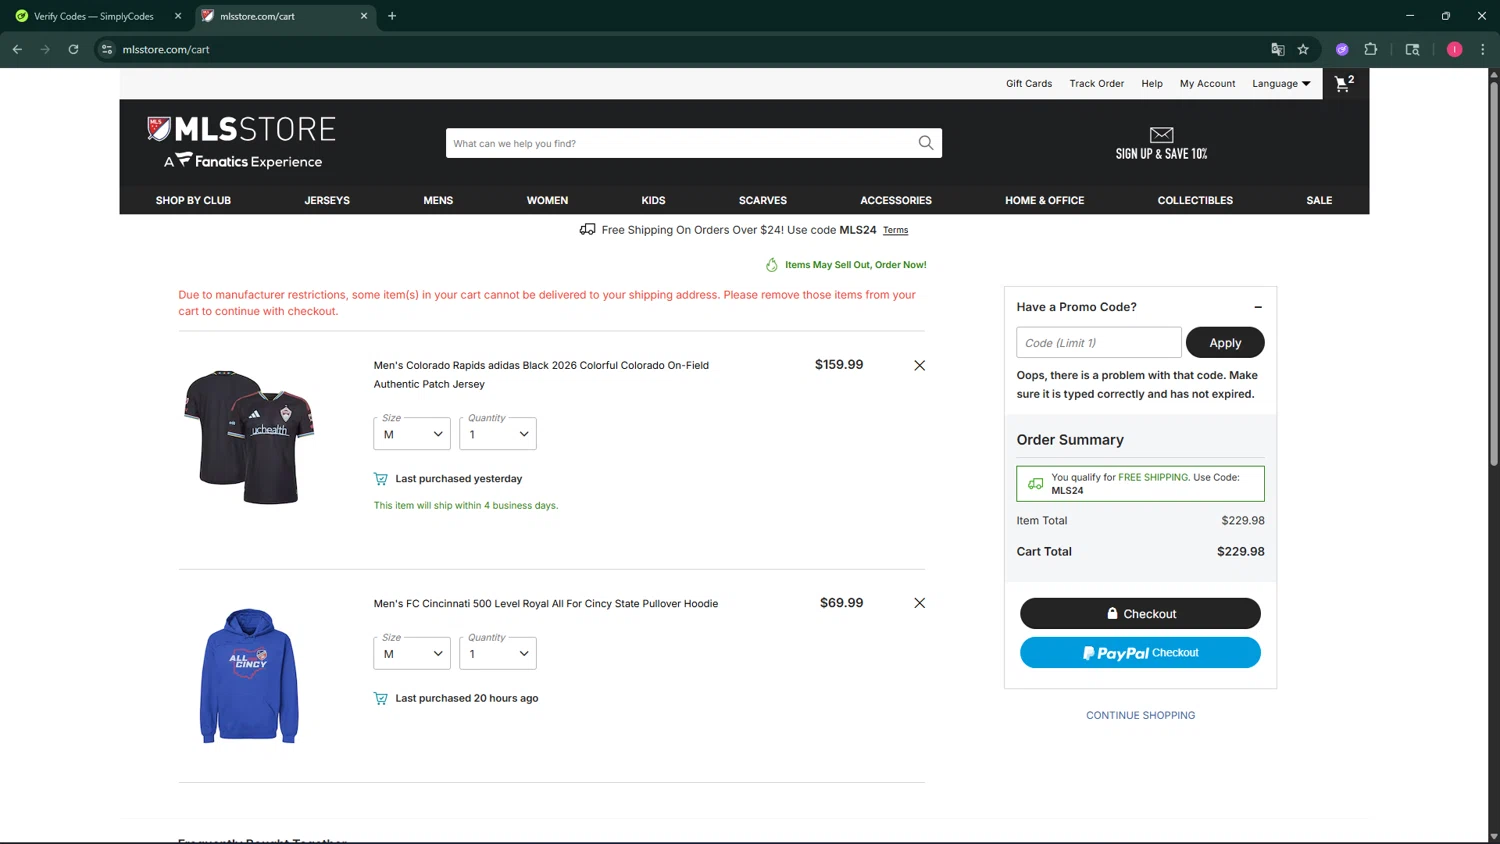The width and height of the screenshot is (1500, 844).
Task: Click the translate page icon in address bar
Action: [1277, 49]
